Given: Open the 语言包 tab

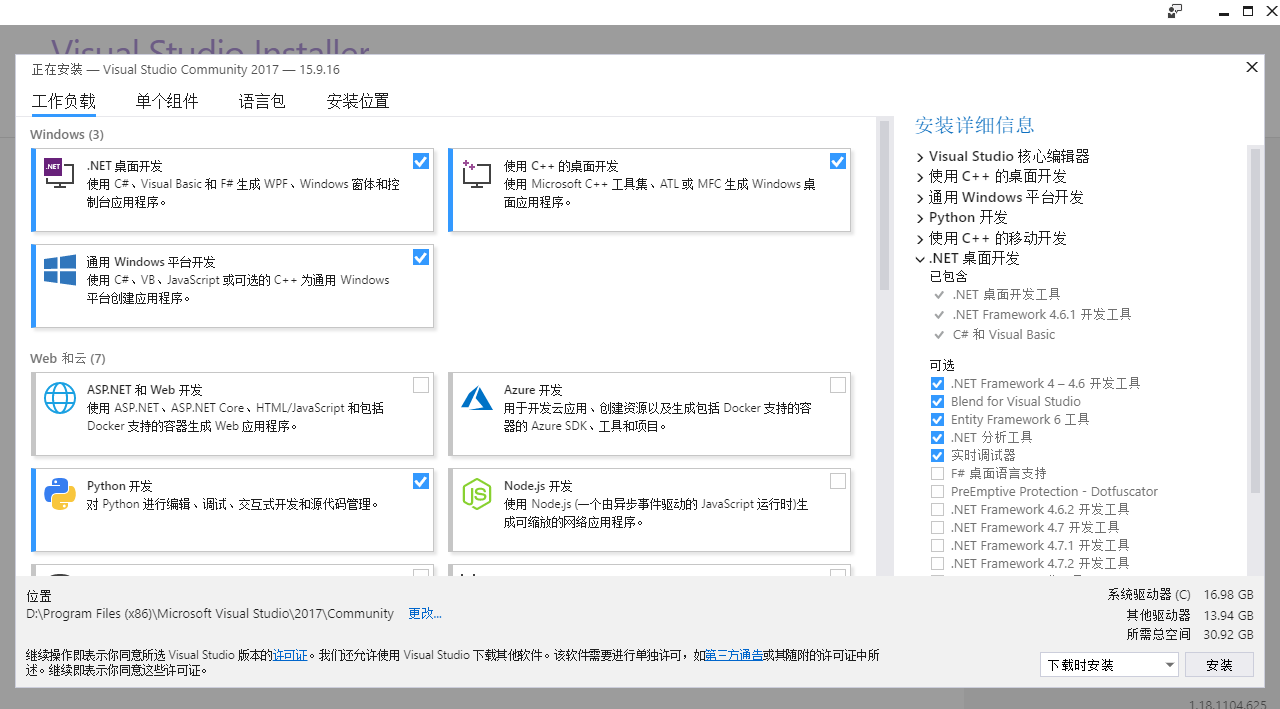Looking at the screenshot, I should (x=262, y=101).
